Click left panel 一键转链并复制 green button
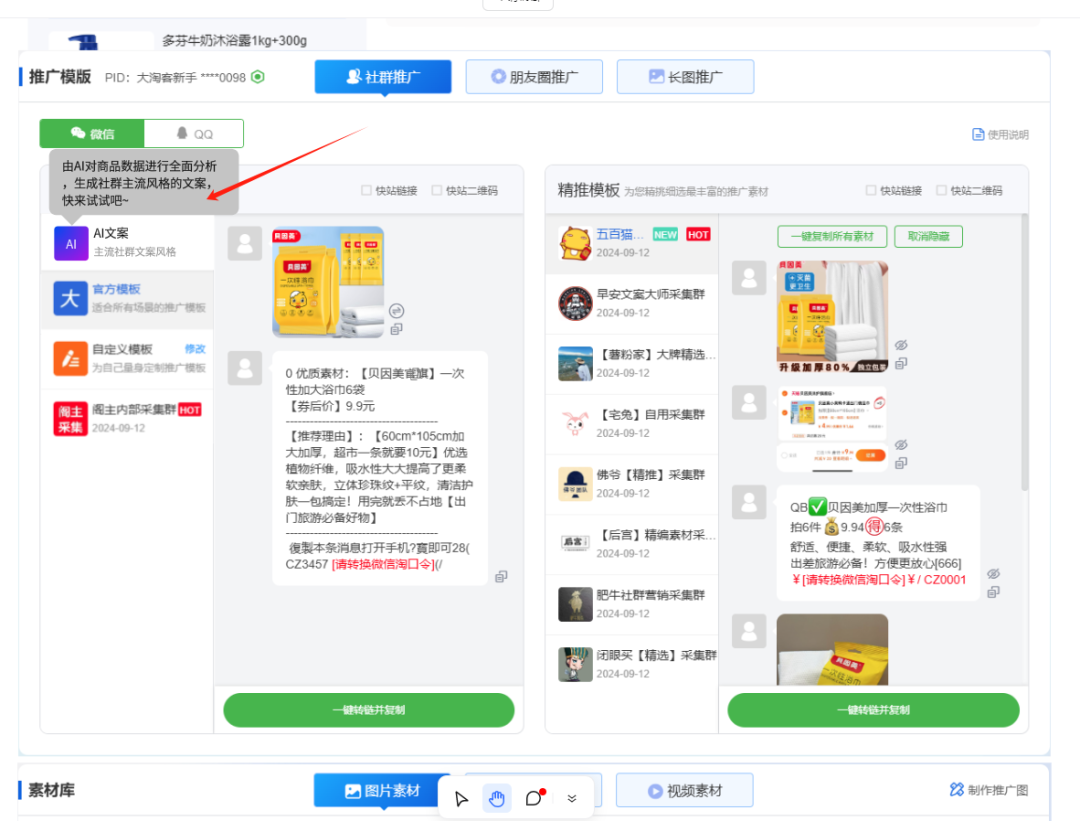1080x821 pixels. (x=368, y=709)
